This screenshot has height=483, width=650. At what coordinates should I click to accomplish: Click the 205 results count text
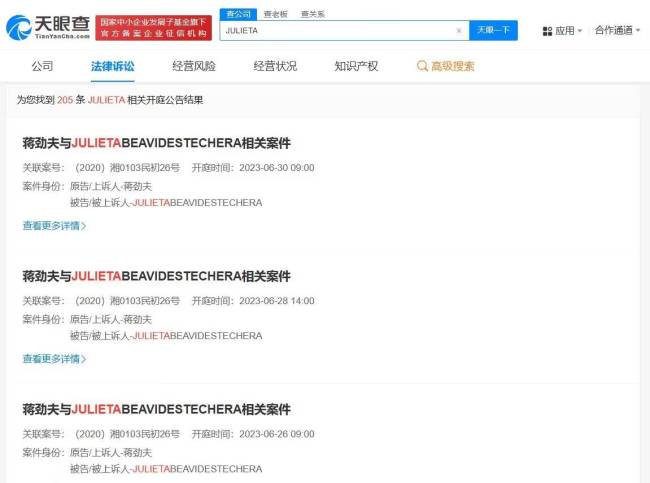[65, 100]
